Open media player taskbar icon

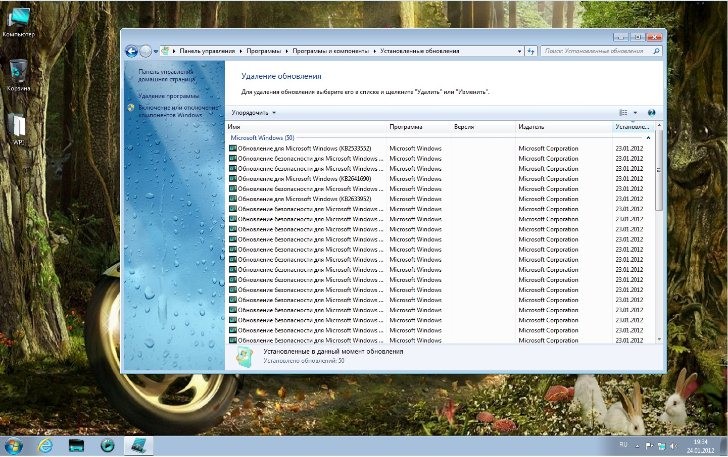pos(107,446)
